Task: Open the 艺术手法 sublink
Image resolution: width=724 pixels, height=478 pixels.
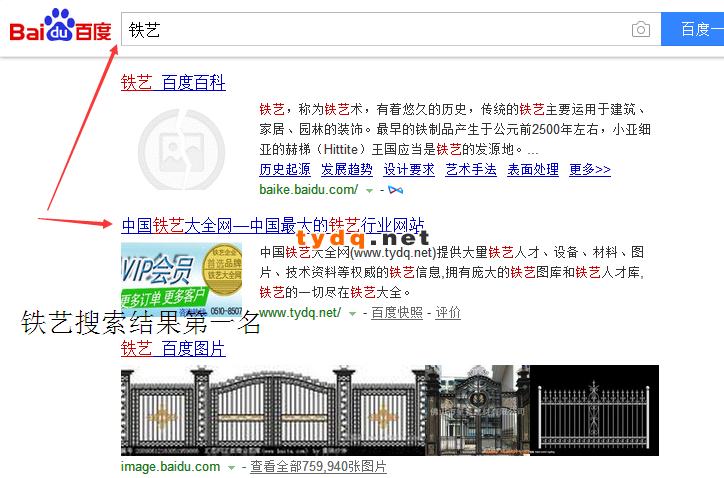Action: [471, 169]
